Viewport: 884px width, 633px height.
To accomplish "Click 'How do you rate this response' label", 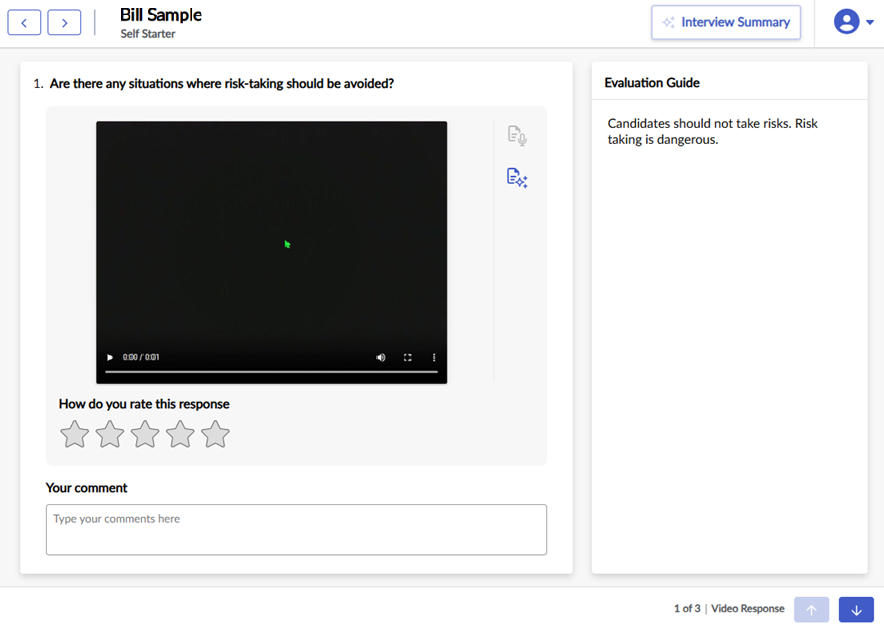I will 144,404.
